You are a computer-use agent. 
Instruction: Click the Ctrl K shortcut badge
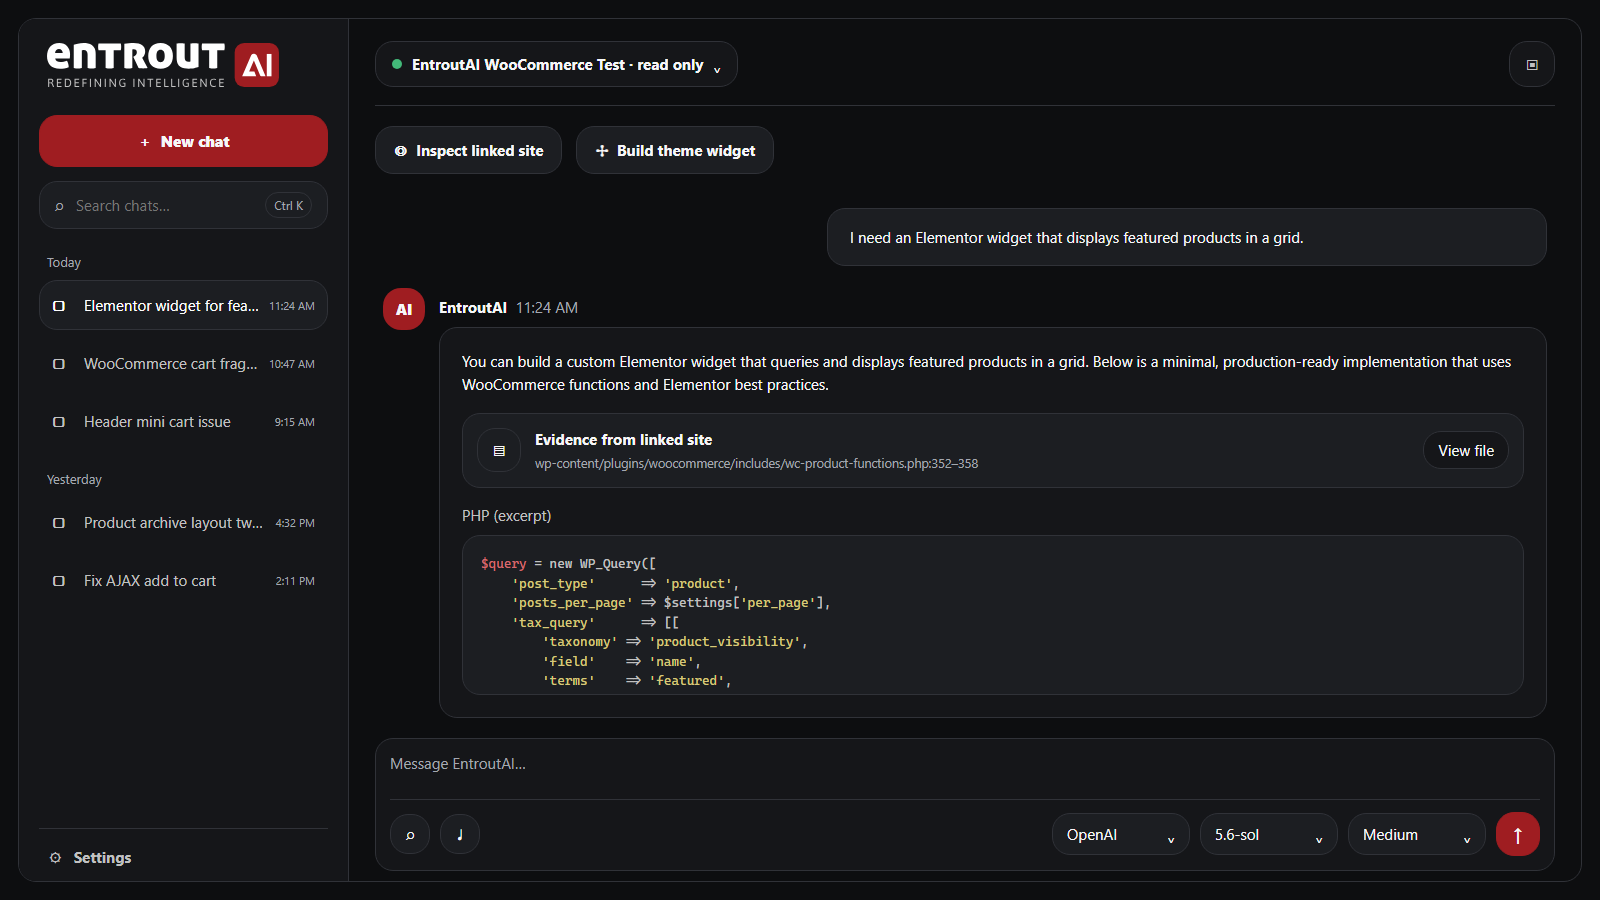click(288, 206)
